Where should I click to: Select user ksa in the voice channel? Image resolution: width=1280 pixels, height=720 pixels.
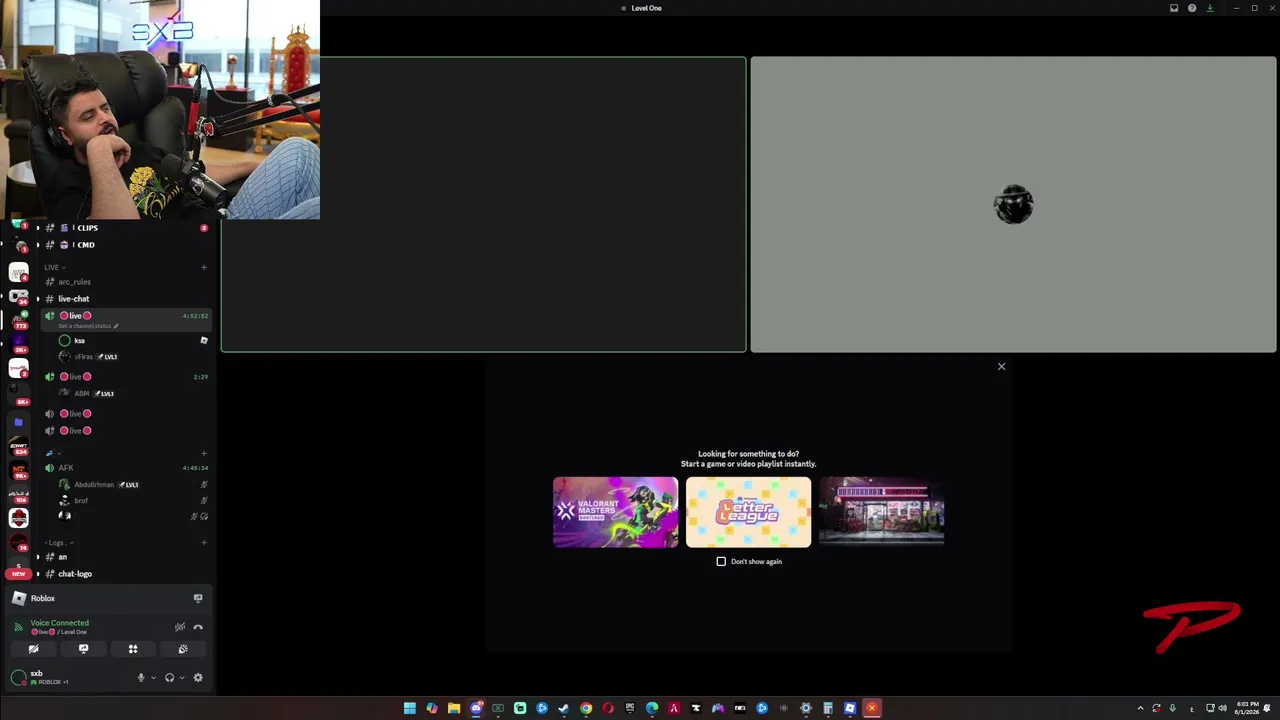click(x=132, y=341)
